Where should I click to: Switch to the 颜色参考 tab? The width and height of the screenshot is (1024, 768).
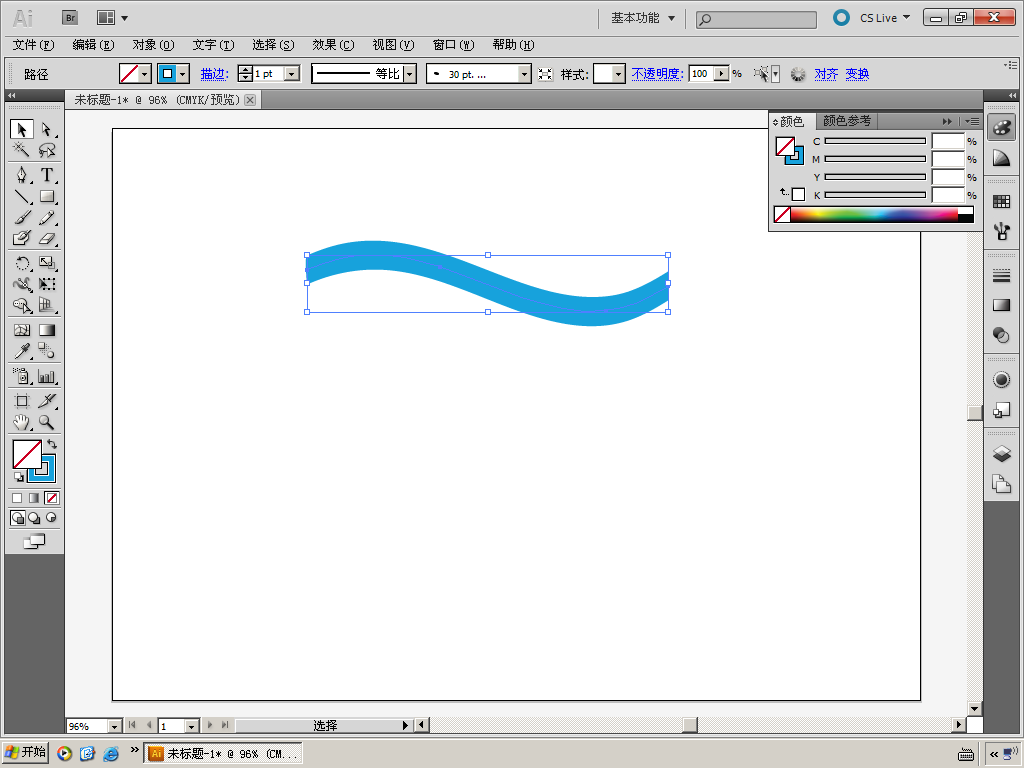pyautogui.click(x=846, y=121)
